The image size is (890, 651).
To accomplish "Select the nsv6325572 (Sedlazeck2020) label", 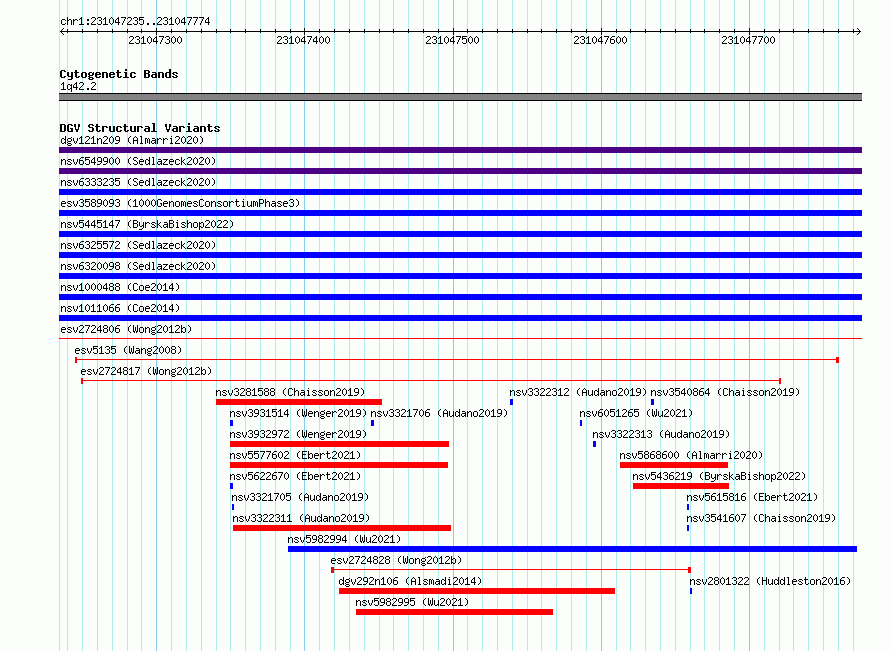I will click(138, 245).
